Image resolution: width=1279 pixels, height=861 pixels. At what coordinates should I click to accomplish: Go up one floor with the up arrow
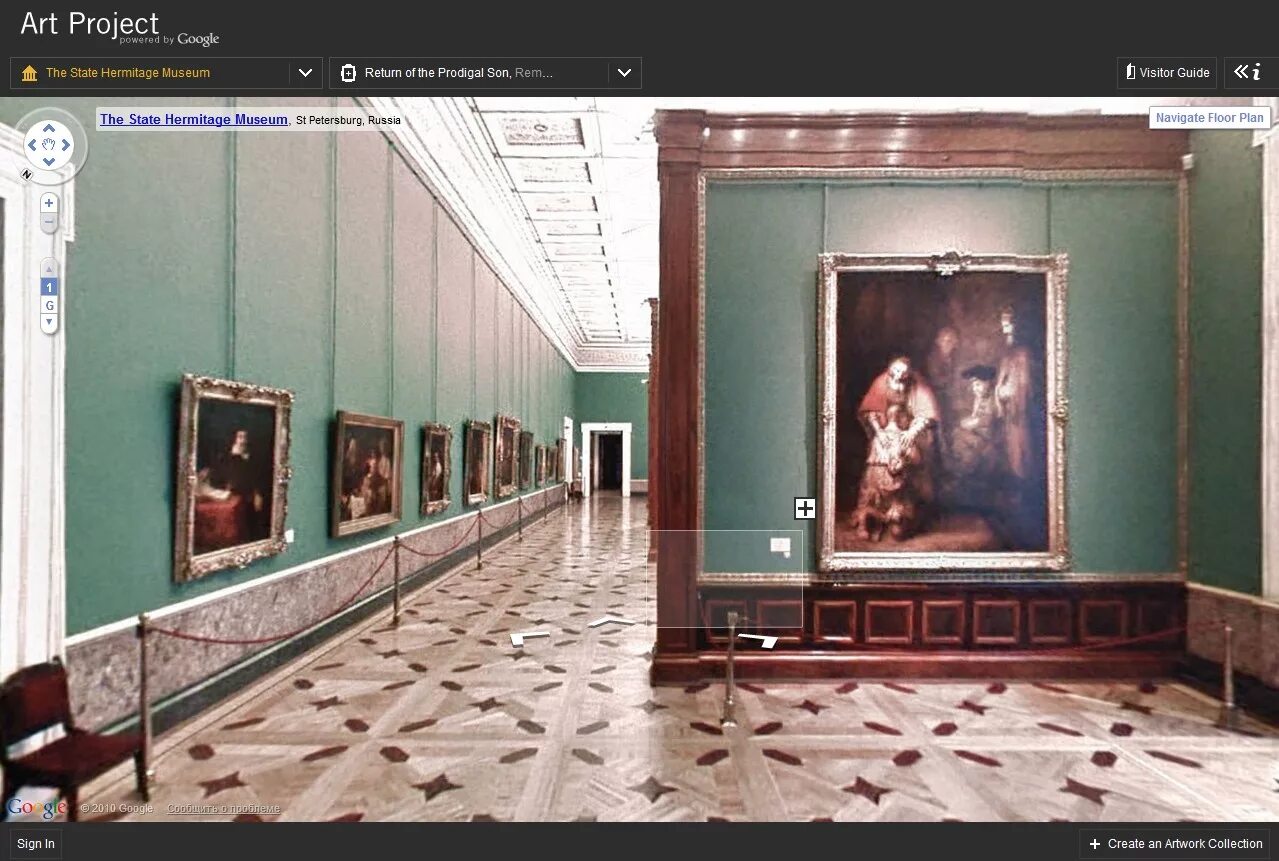(49, 268)
